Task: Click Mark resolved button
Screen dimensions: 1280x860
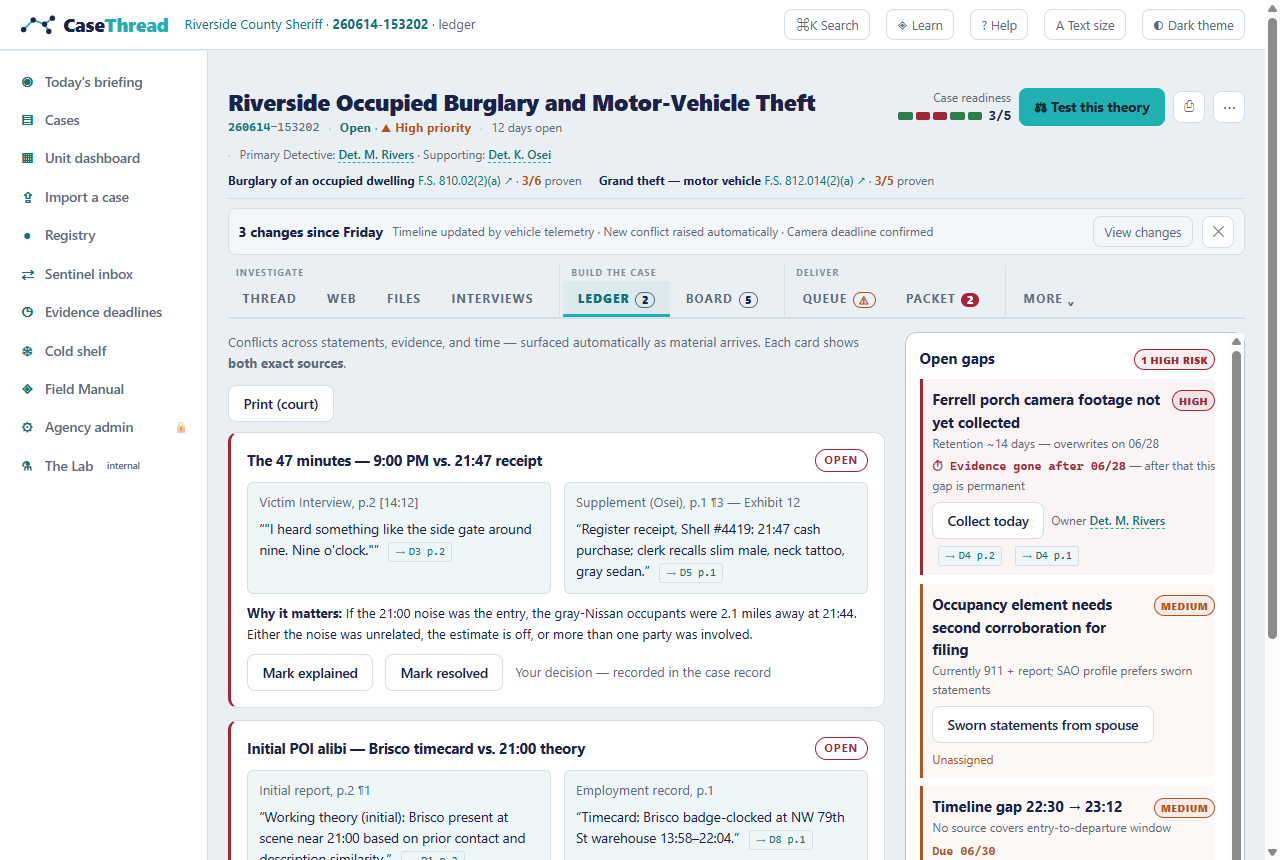Action: (444, 673)
